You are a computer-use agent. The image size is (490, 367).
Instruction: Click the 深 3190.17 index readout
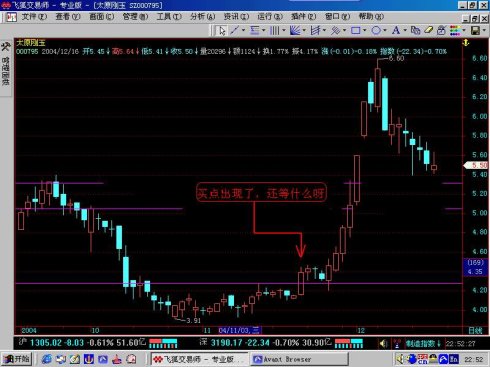266,343
